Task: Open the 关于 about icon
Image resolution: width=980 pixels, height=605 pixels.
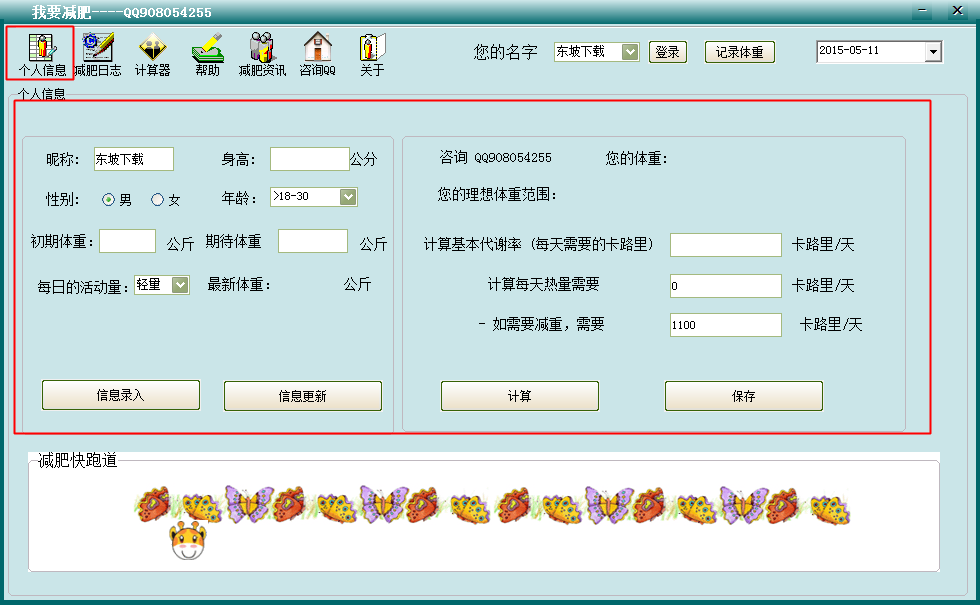Action: 372,54
